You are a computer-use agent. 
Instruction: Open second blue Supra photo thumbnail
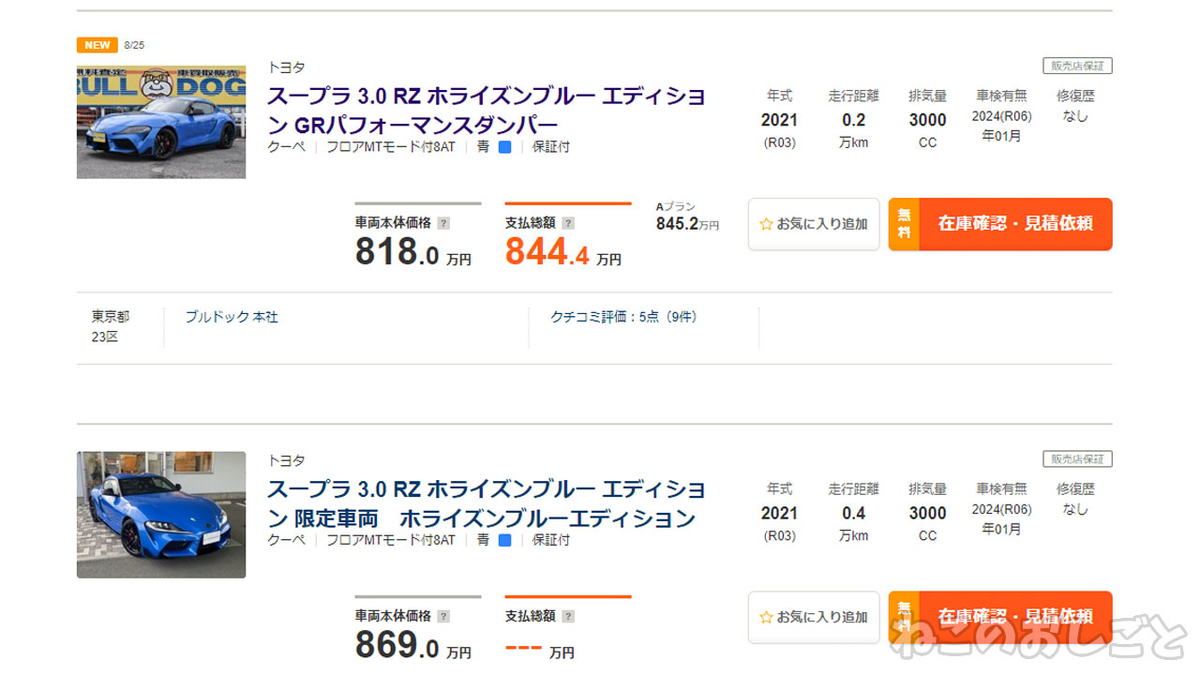(x=161, y=515)
